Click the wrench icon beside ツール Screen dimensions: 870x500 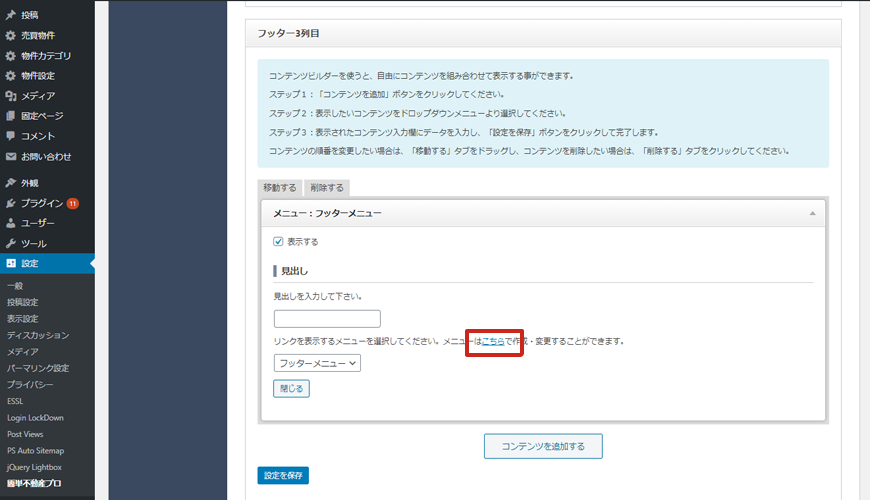10,244
